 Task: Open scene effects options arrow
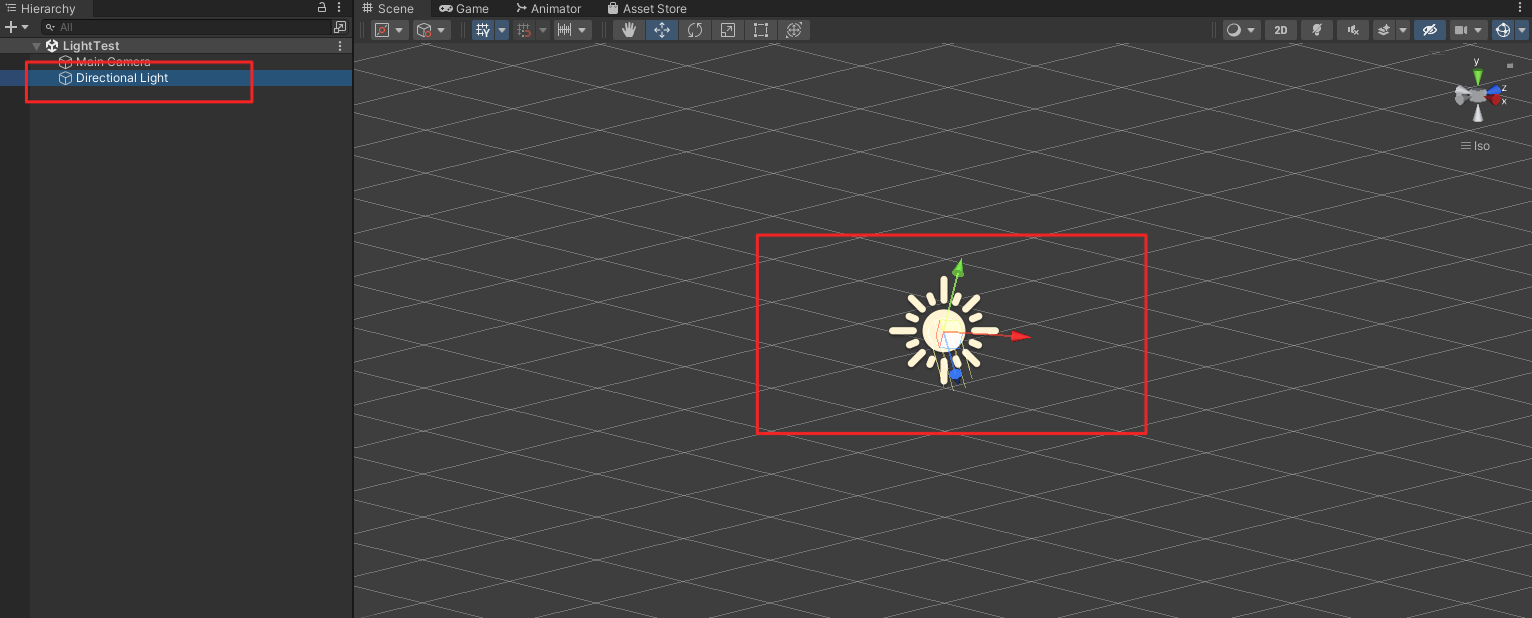click(x=1403, y=30)
